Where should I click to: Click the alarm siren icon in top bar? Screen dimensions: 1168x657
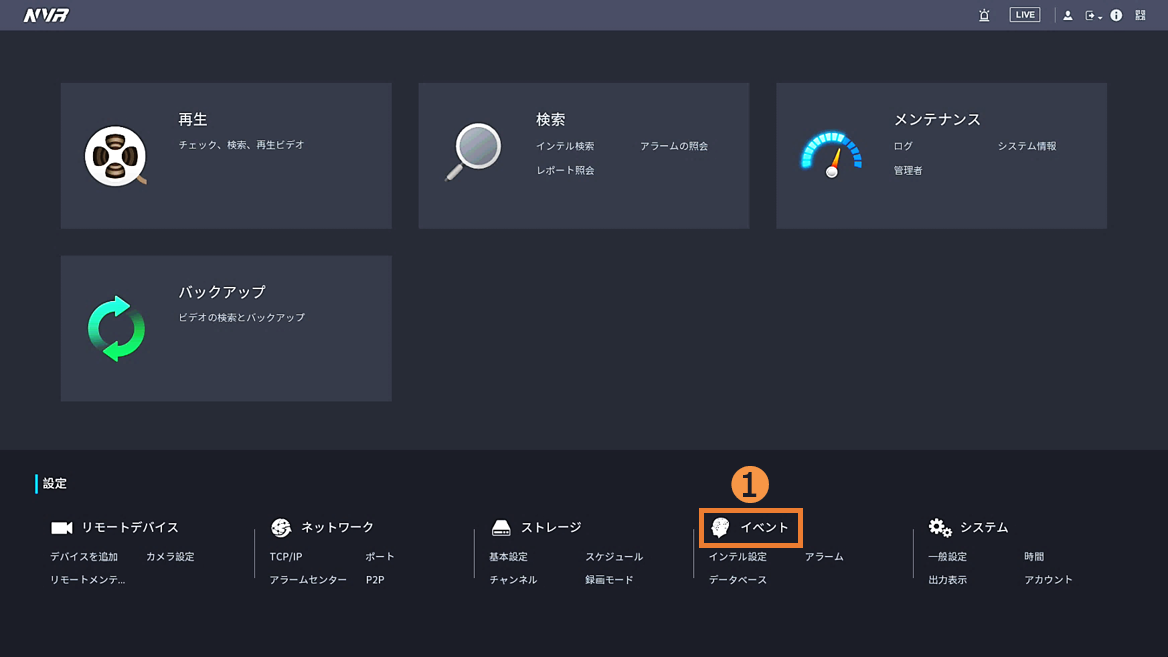pyautogui.click(x=984, y=15)
